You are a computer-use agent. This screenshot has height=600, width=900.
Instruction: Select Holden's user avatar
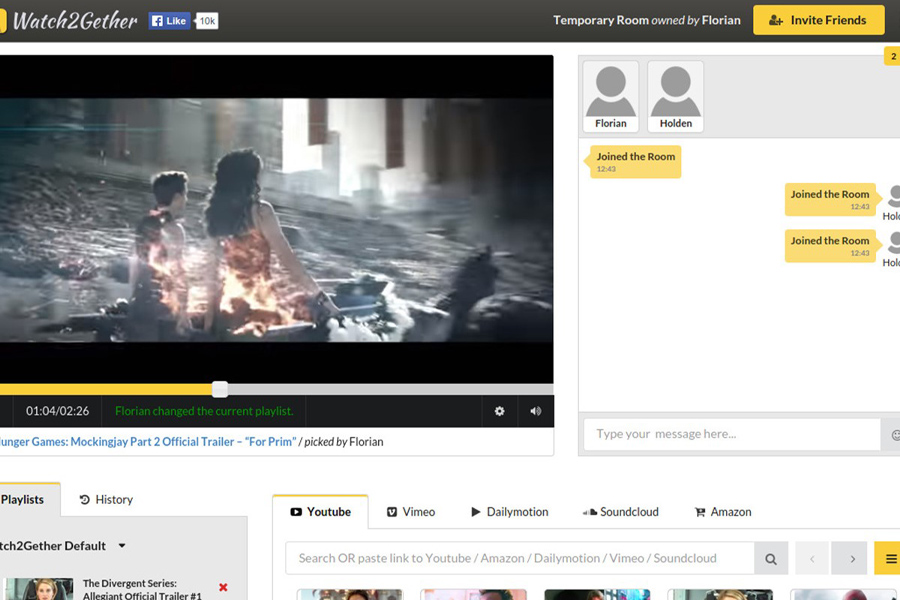click(676, 96)
